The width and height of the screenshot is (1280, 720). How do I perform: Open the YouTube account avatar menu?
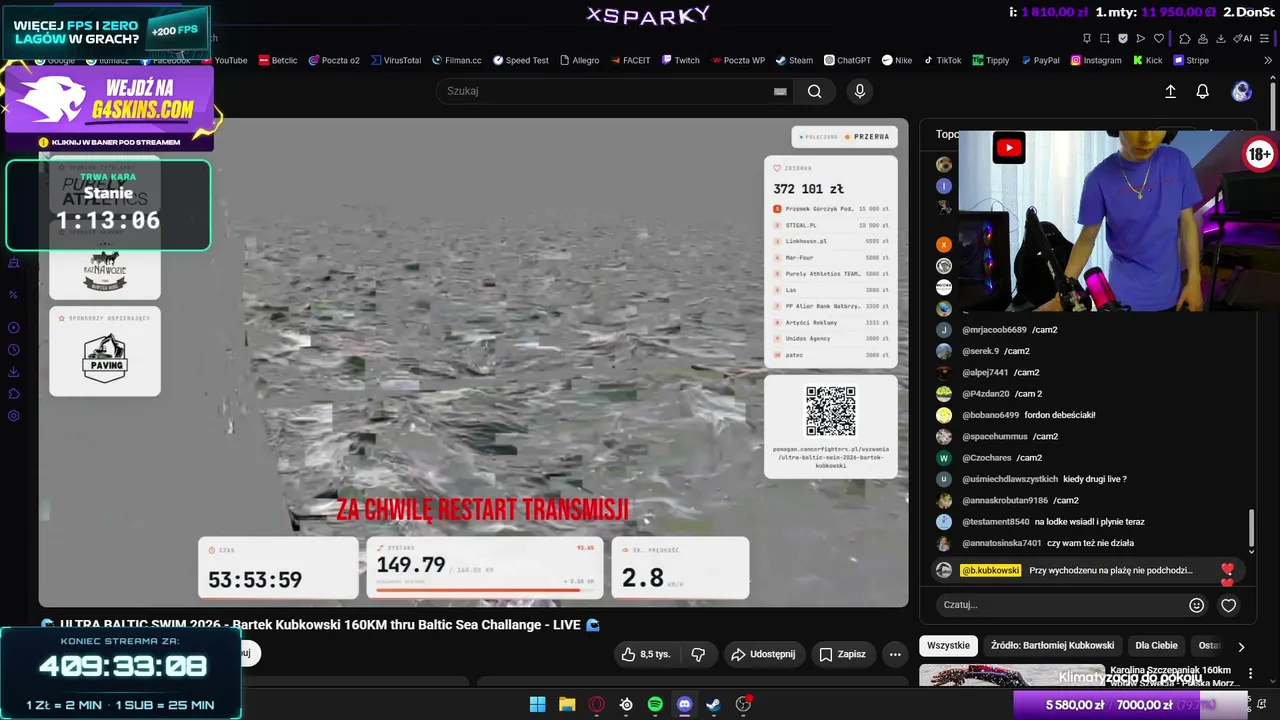(1242, 91)
